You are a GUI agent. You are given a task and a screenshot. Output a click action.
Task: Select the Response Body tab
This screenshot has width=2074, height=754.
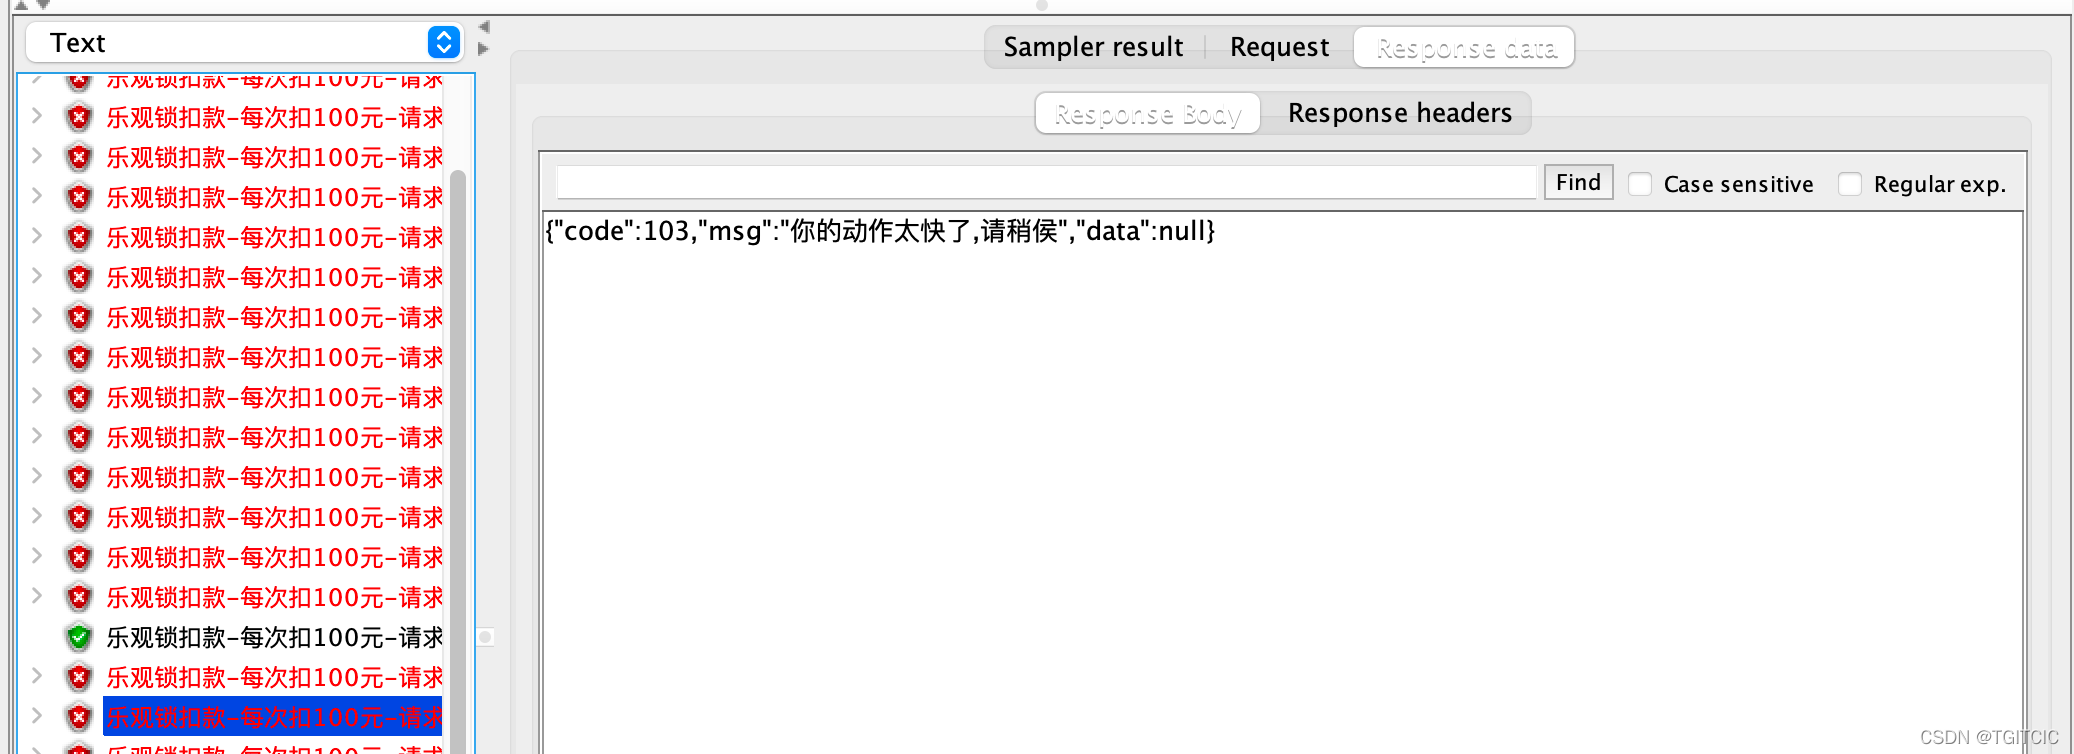pyautogui.click(x=1148, y=113)
